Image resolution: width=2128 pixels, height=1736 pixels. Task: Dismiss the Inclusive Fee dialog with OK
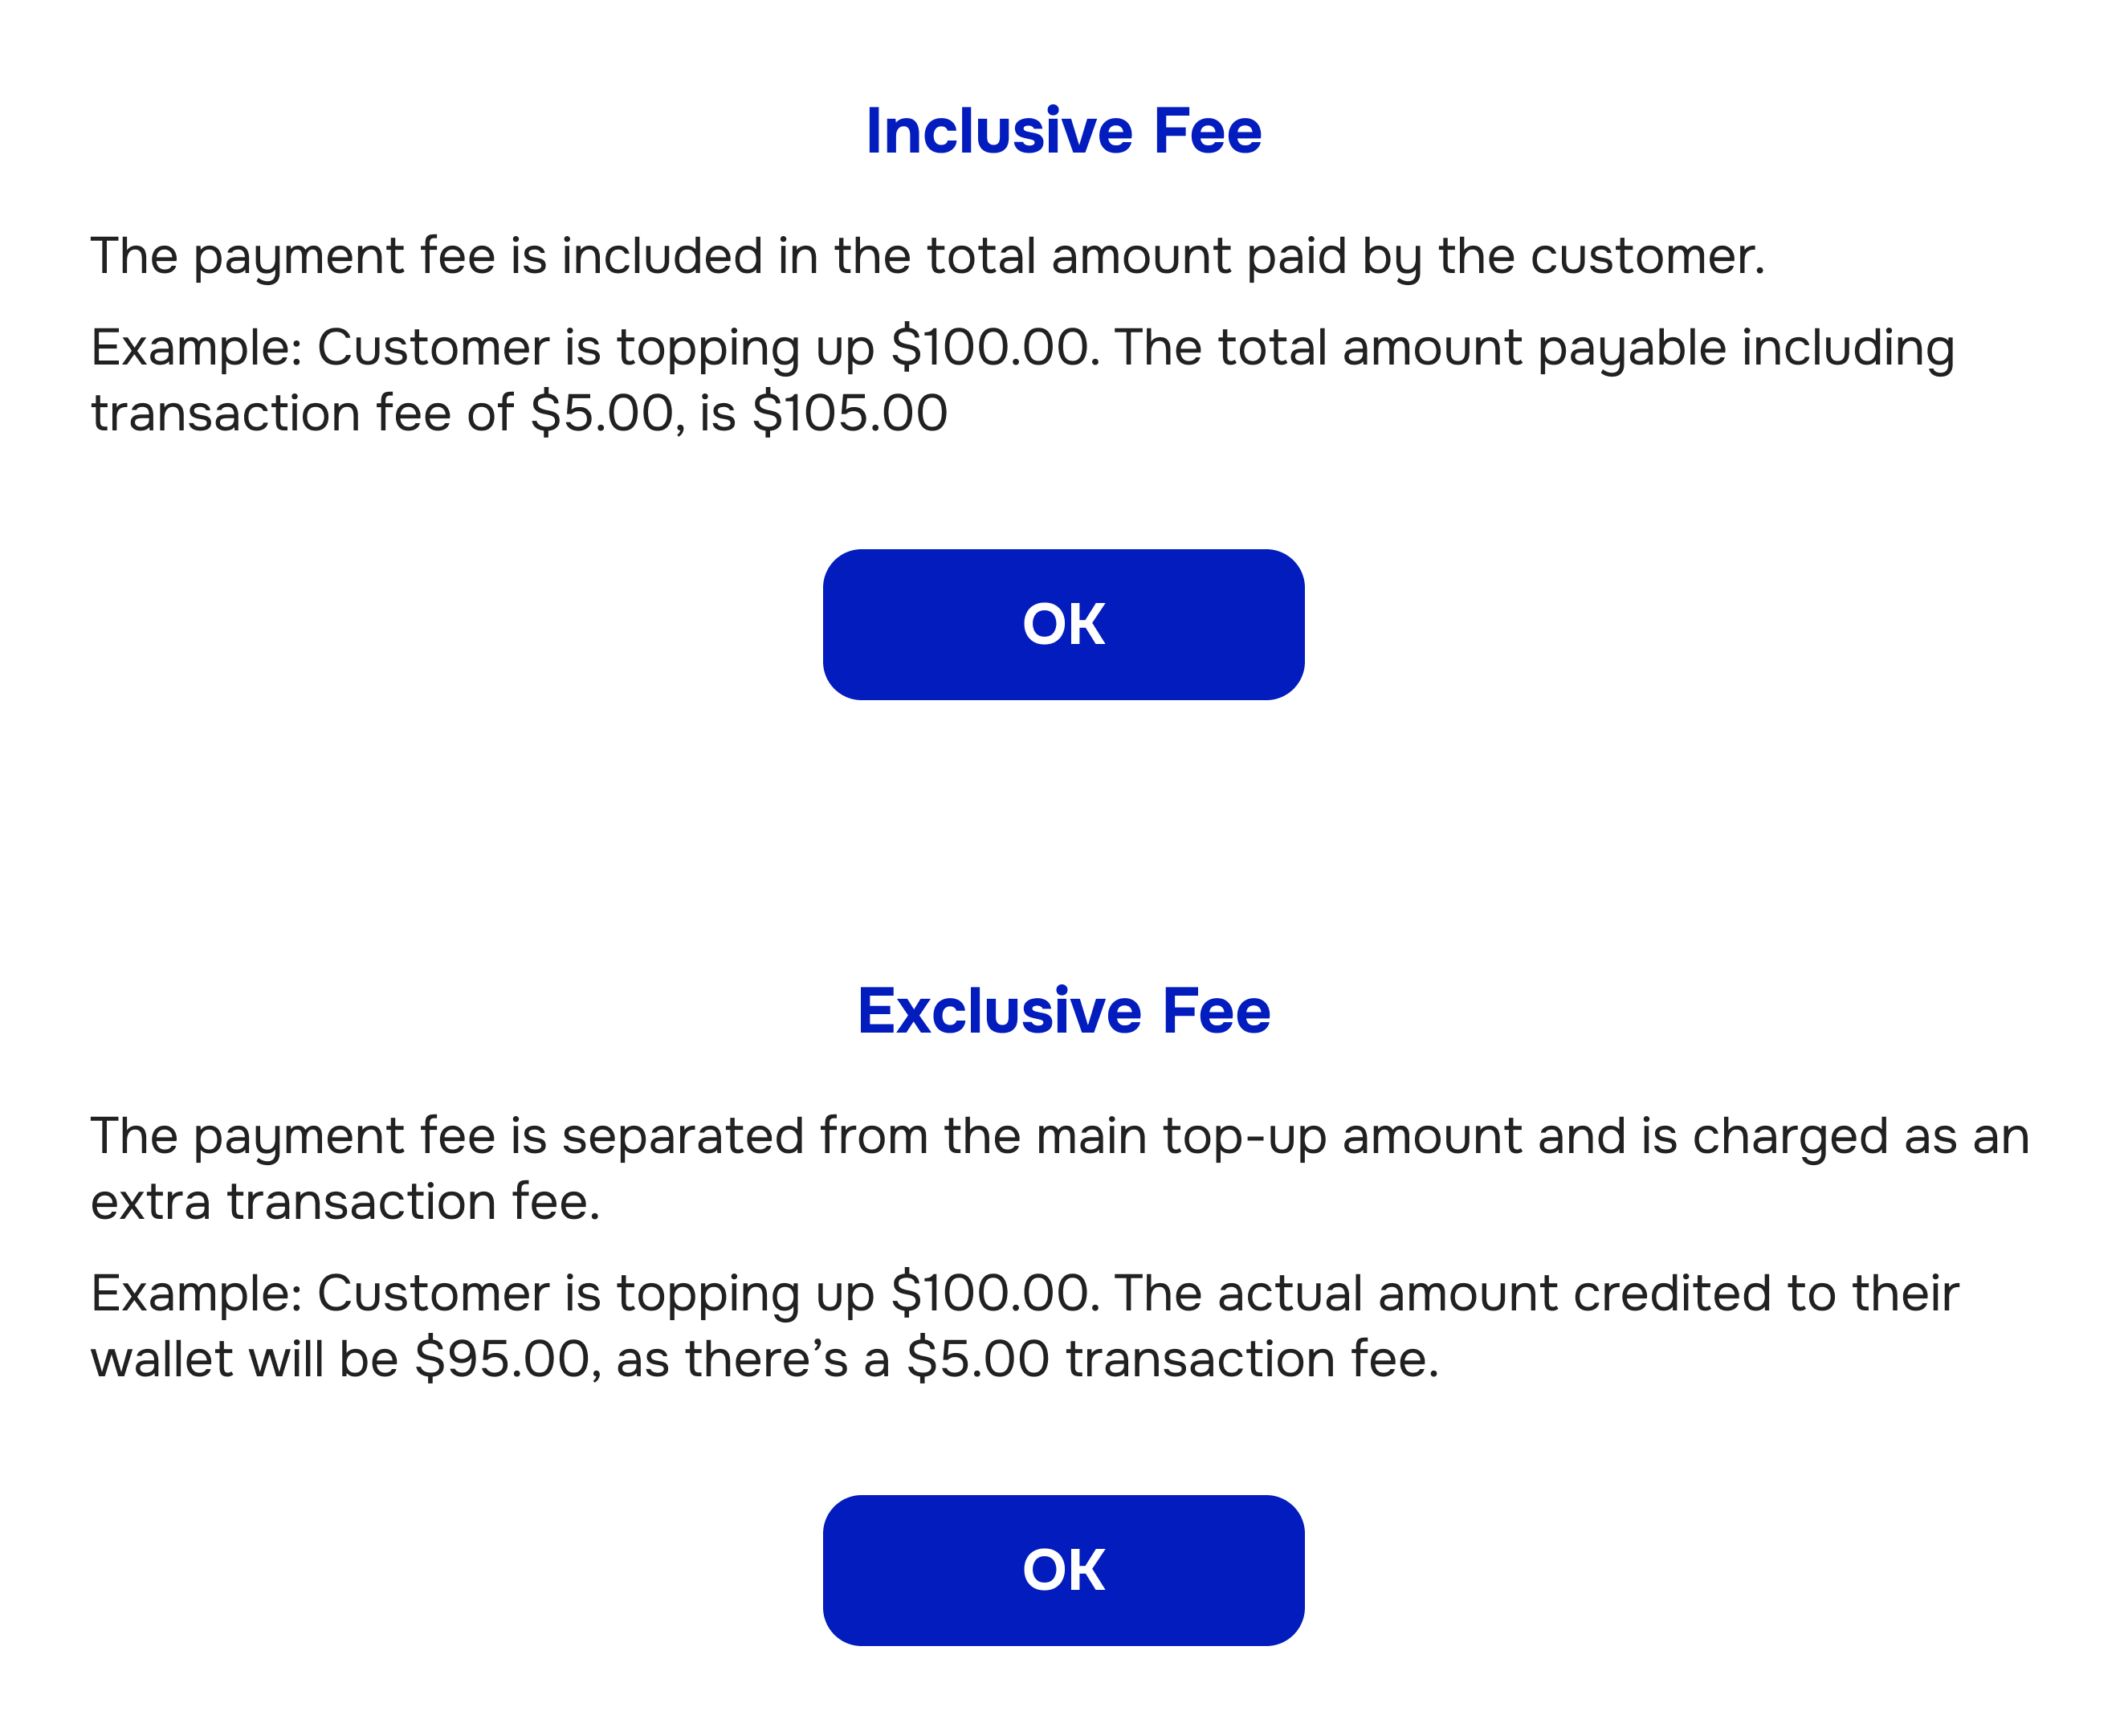[x=1063, y=623]
